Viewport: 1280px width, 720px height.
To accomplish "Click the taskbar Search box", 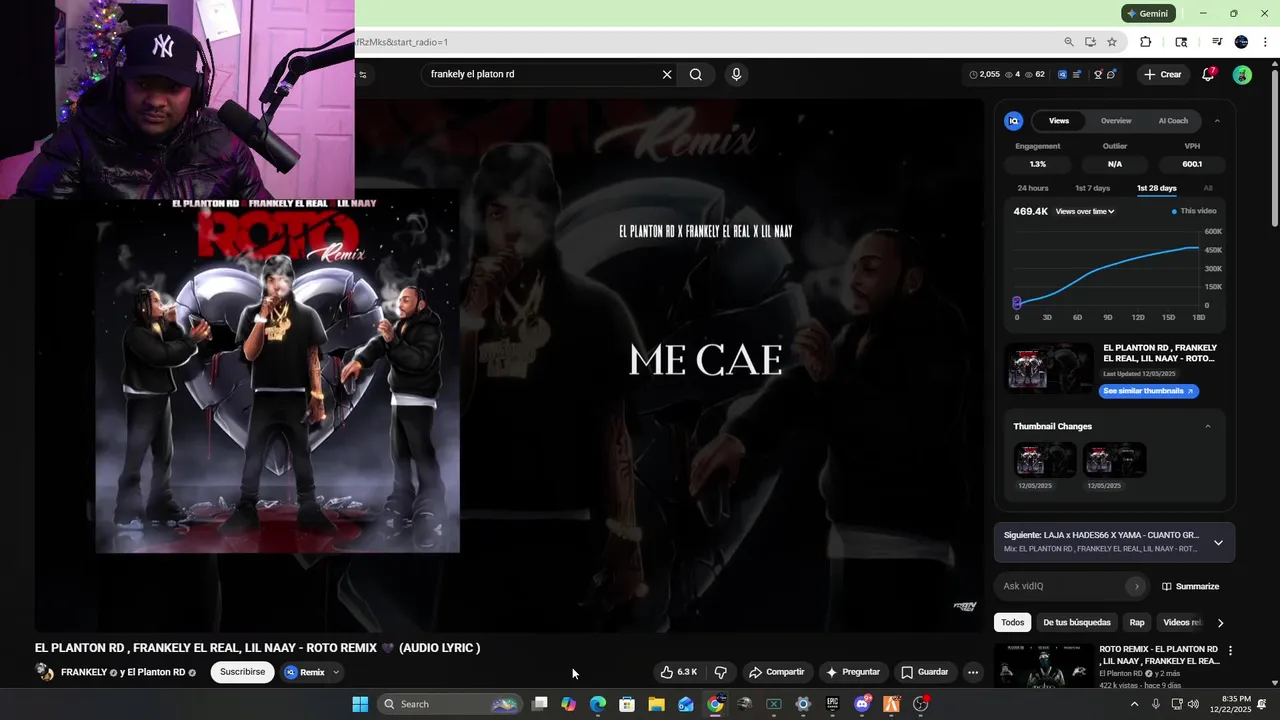I will pos(451,704).
